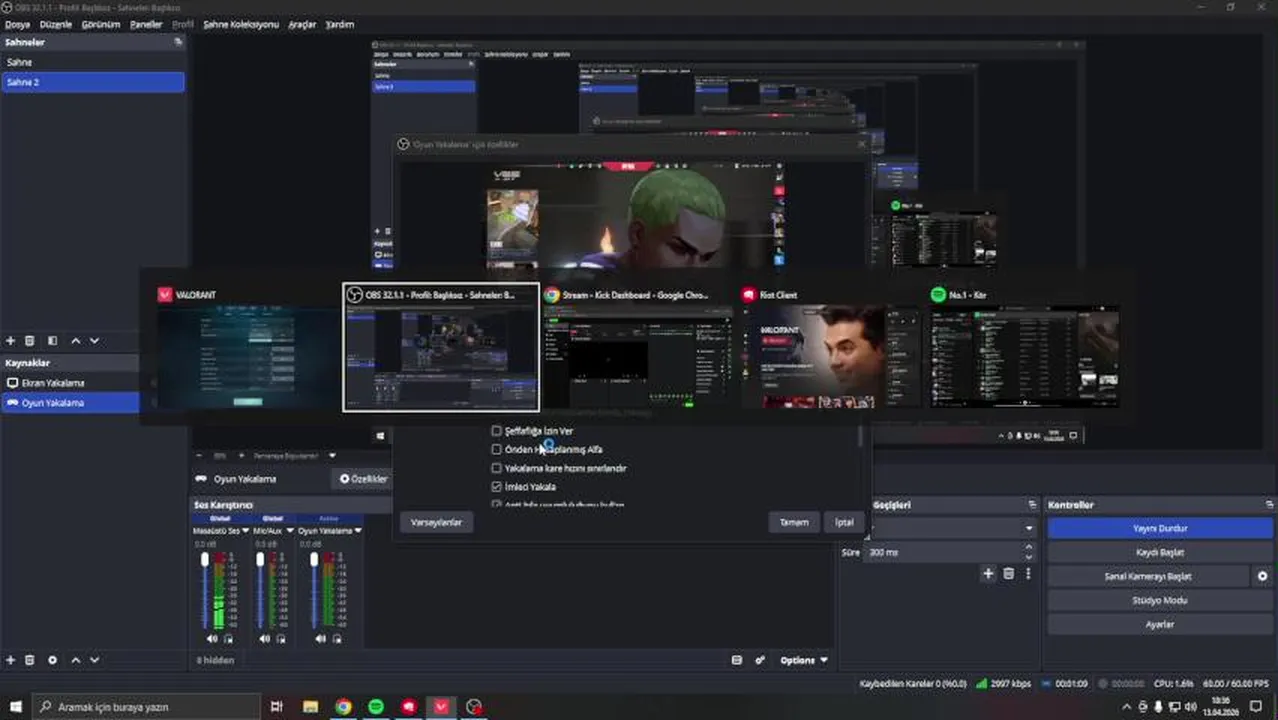Open Mic/Aux channel dropdown arrow
Image resolution: width=1278 pixels, height=720 pixels.
click(289, 531)
